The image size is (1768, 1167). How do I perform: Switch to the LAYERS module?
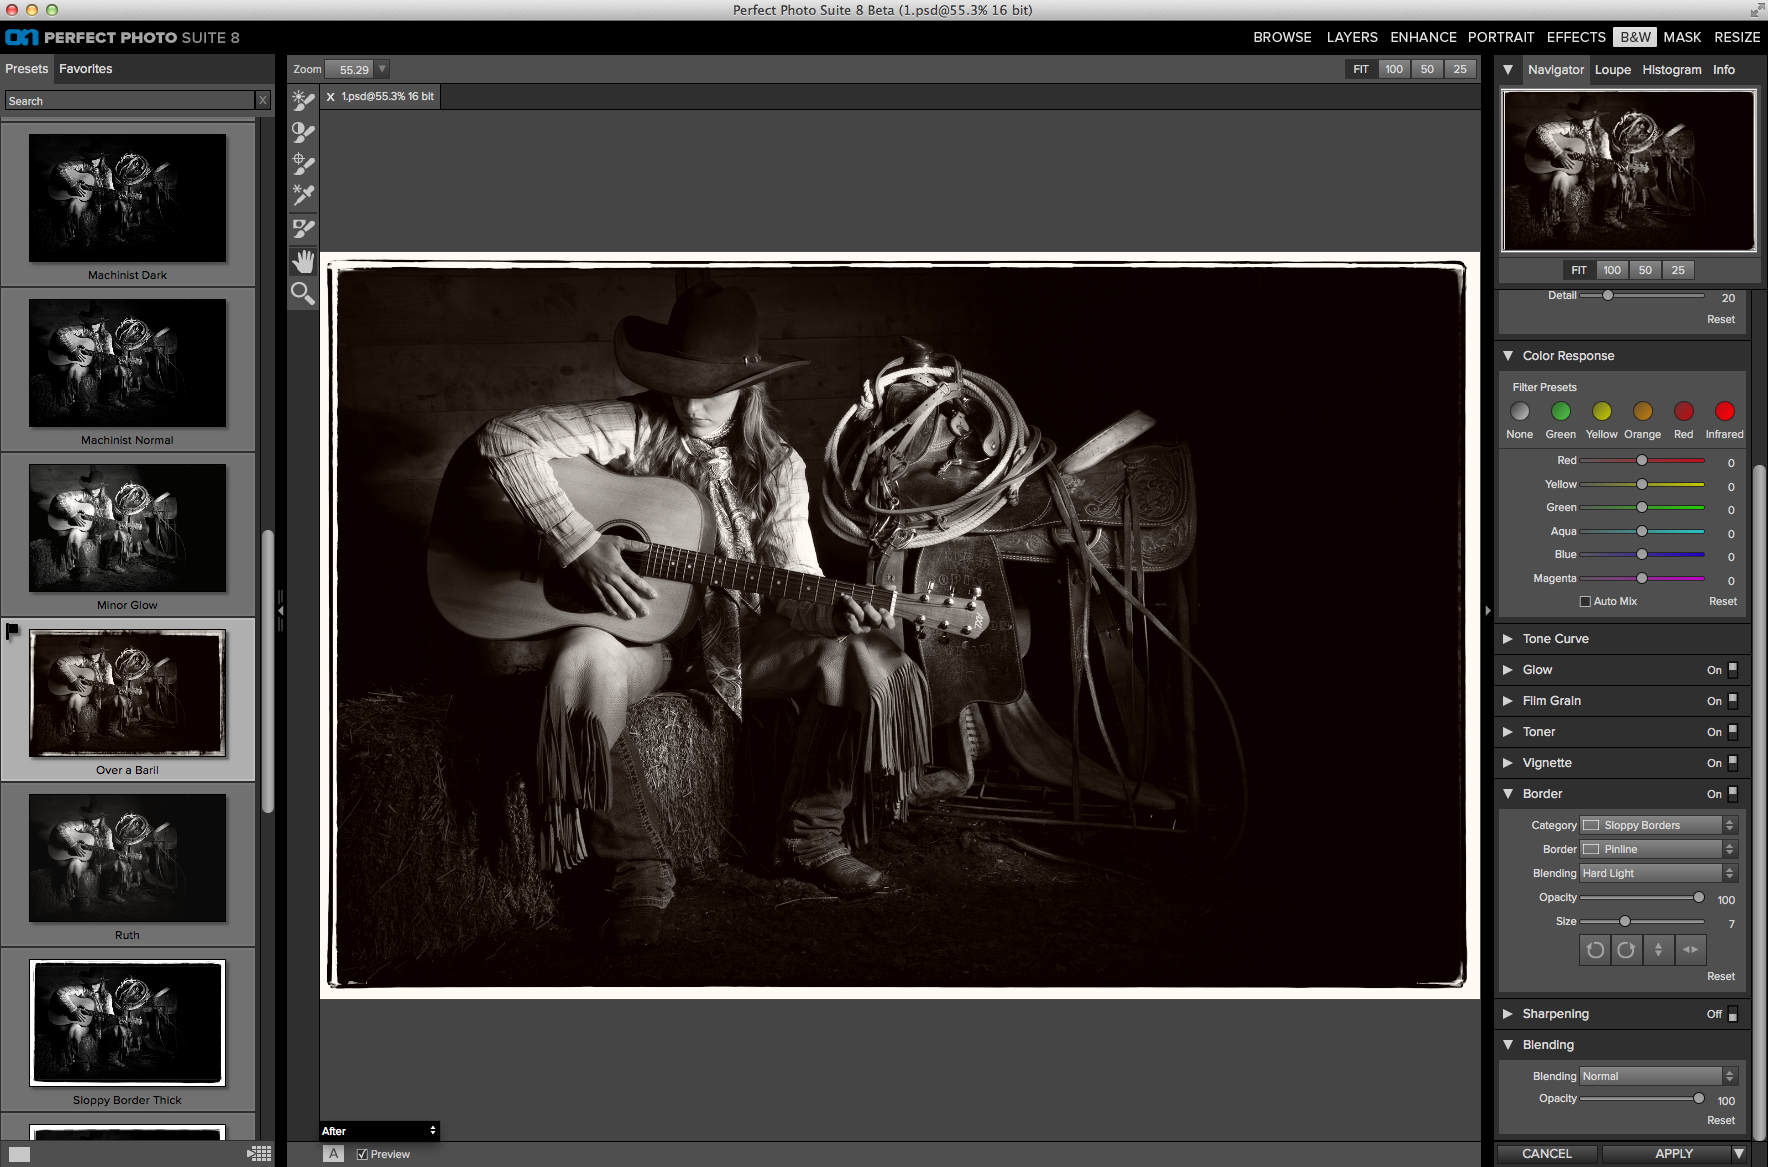1352,37
